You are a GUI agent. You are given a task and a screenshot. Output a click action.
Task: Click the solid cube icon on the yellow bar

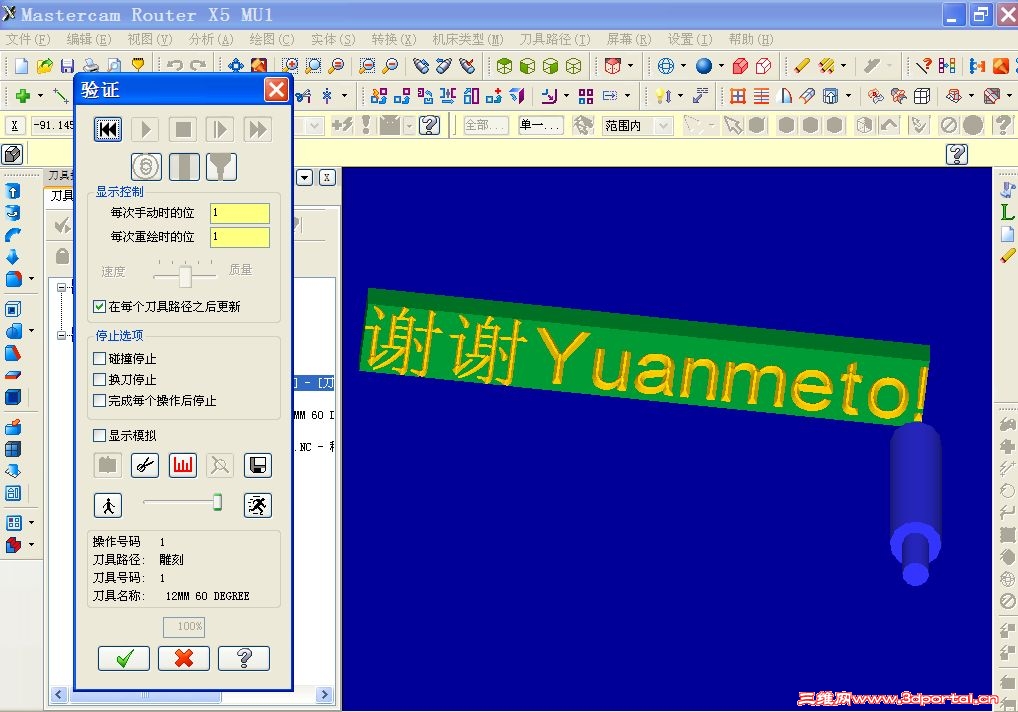12,154
